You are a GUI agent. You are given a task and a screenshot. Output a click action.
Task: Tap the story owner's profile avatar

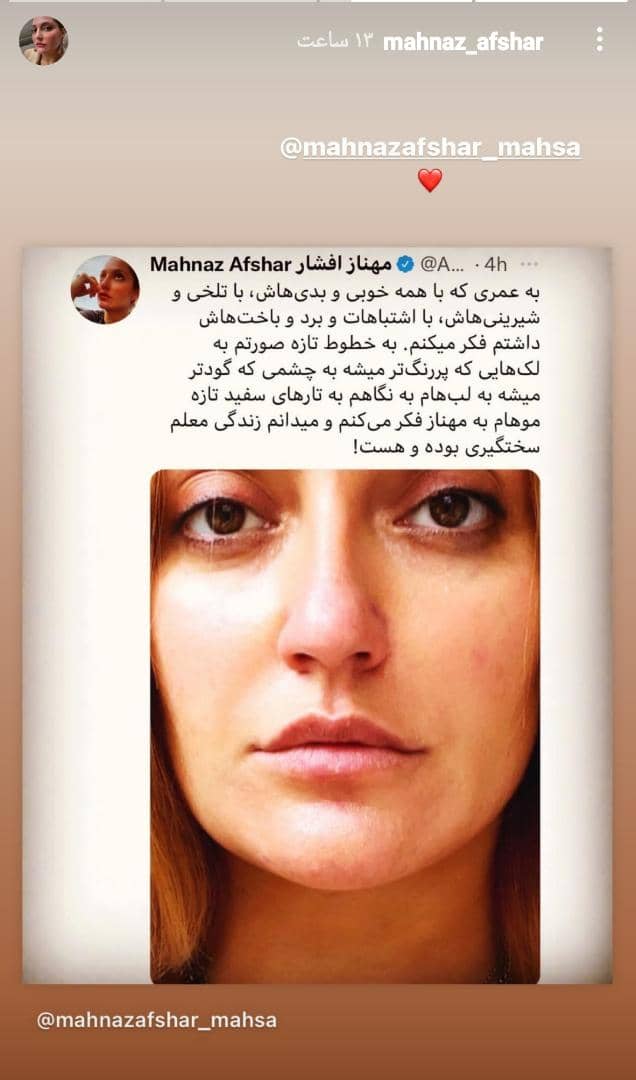coord(43,41)
